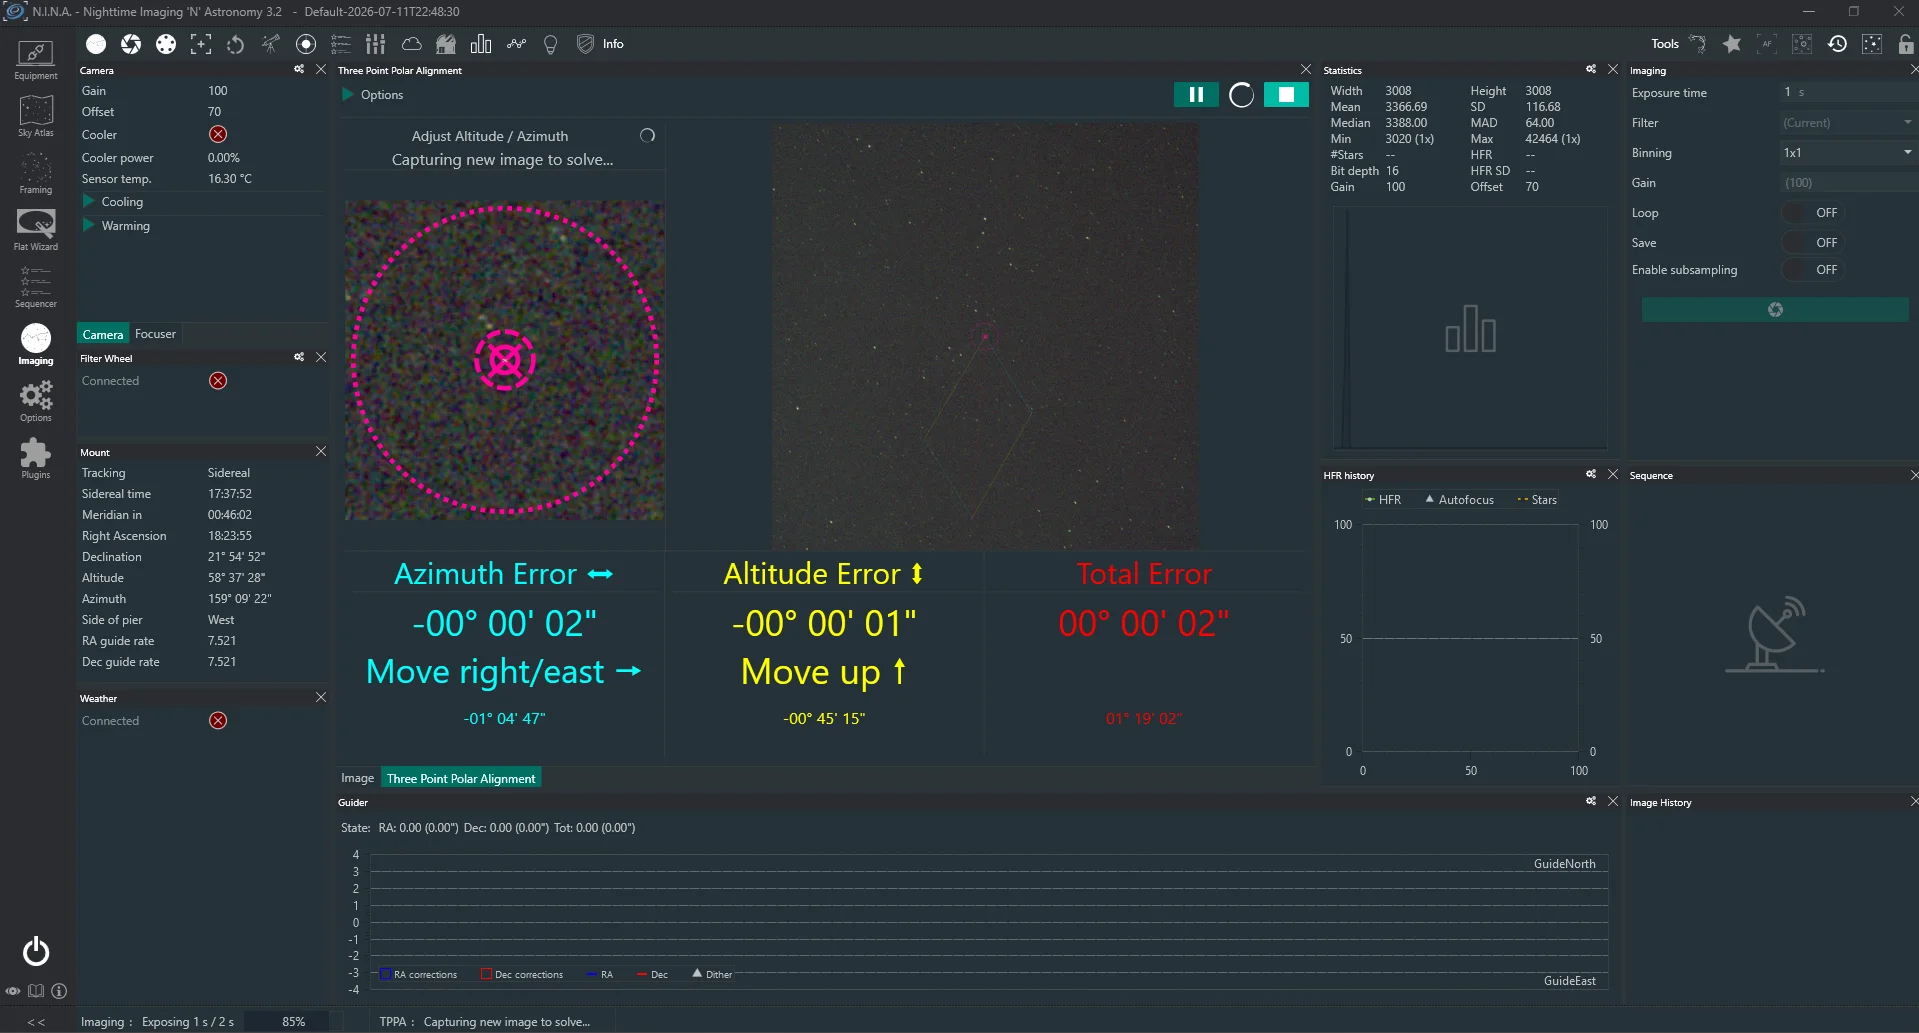Toggle the Camera panel aperture icon
The image size is (1919, 1033).
[x=131, y=44]
